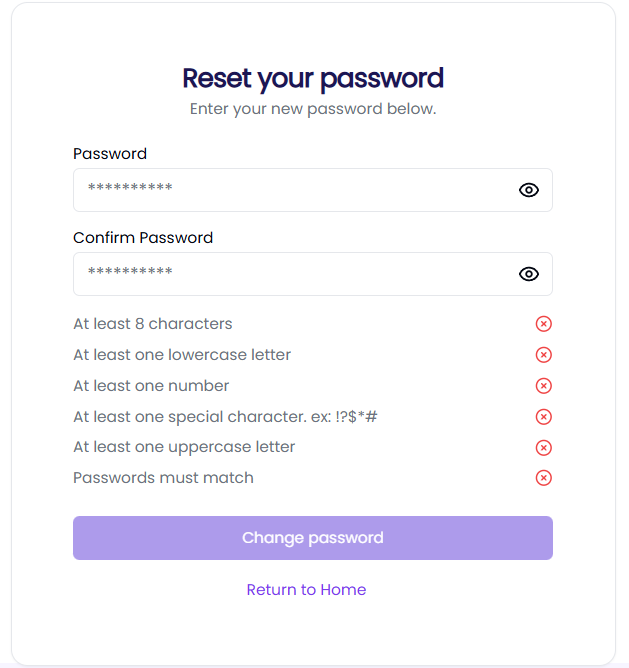629x668 pixels.
Task: Click the Password input field
Action: [x=313, y=190]
